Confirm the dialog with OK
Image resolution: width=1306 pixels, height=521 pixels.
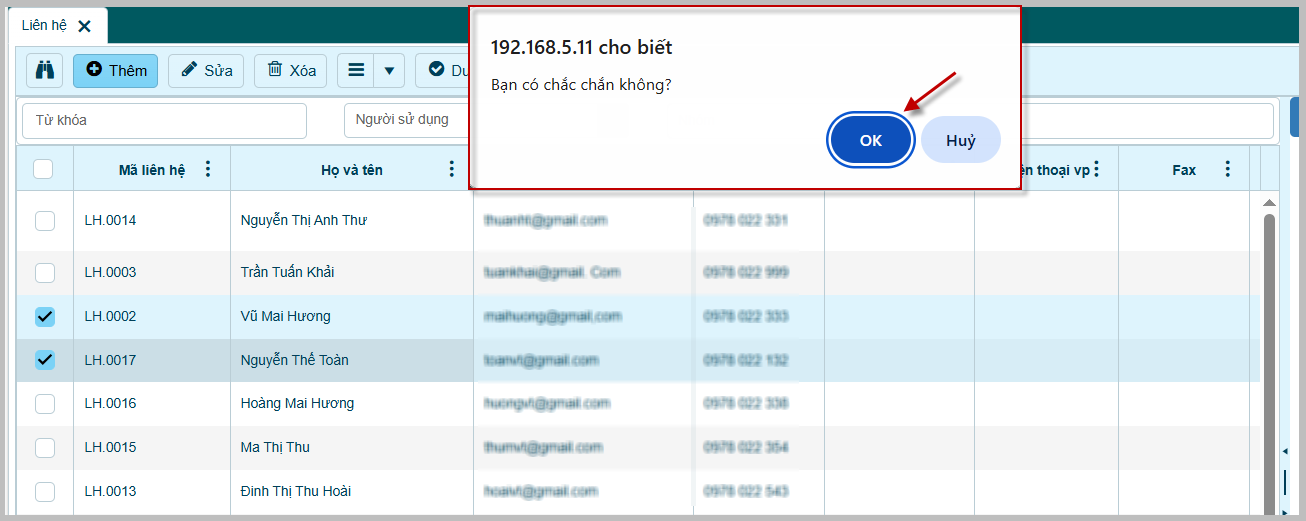click(870, 140)
